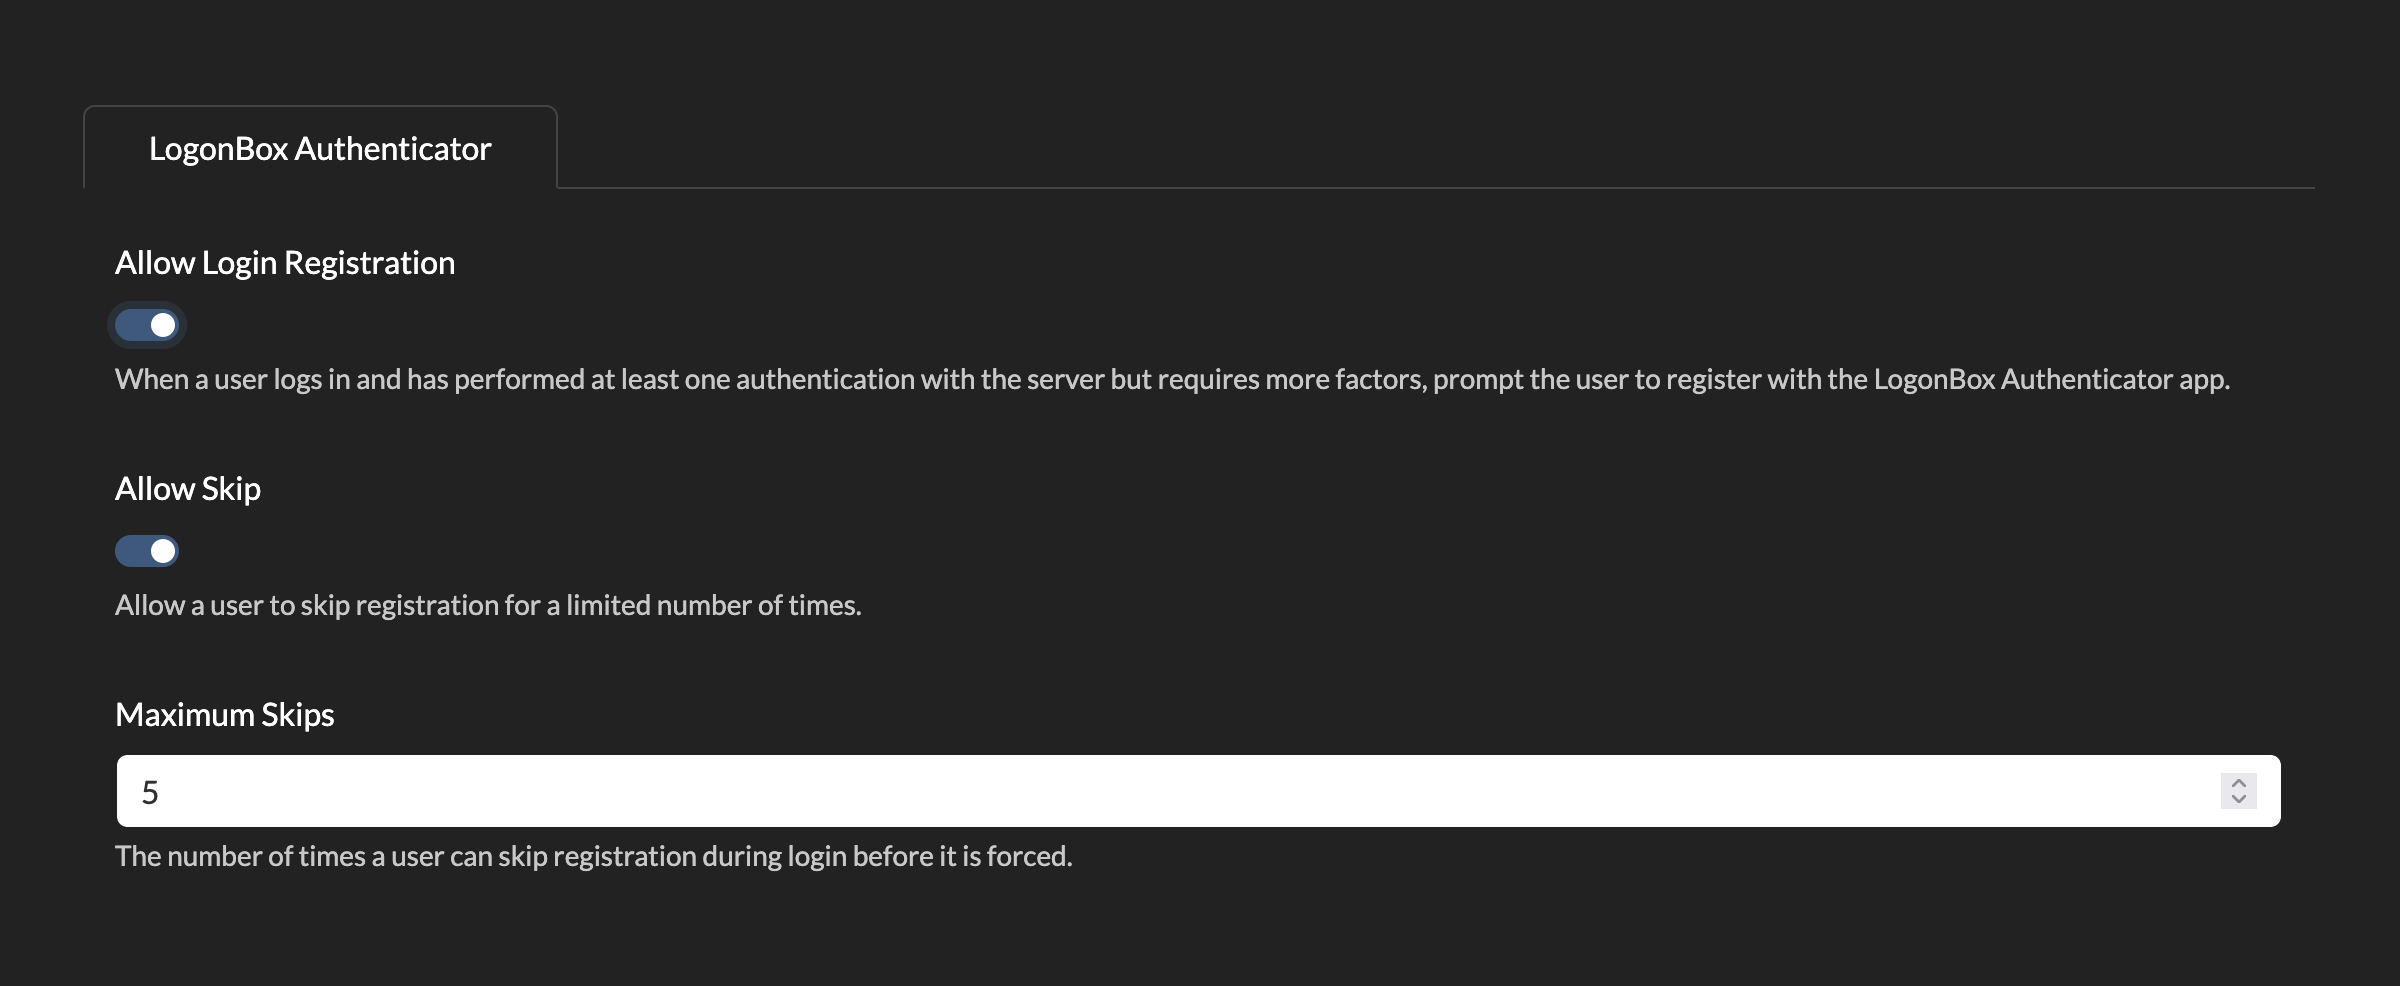Click the blue track of Login Registration switch
This screenshot has height=986, width=2400.
(131, 325)
